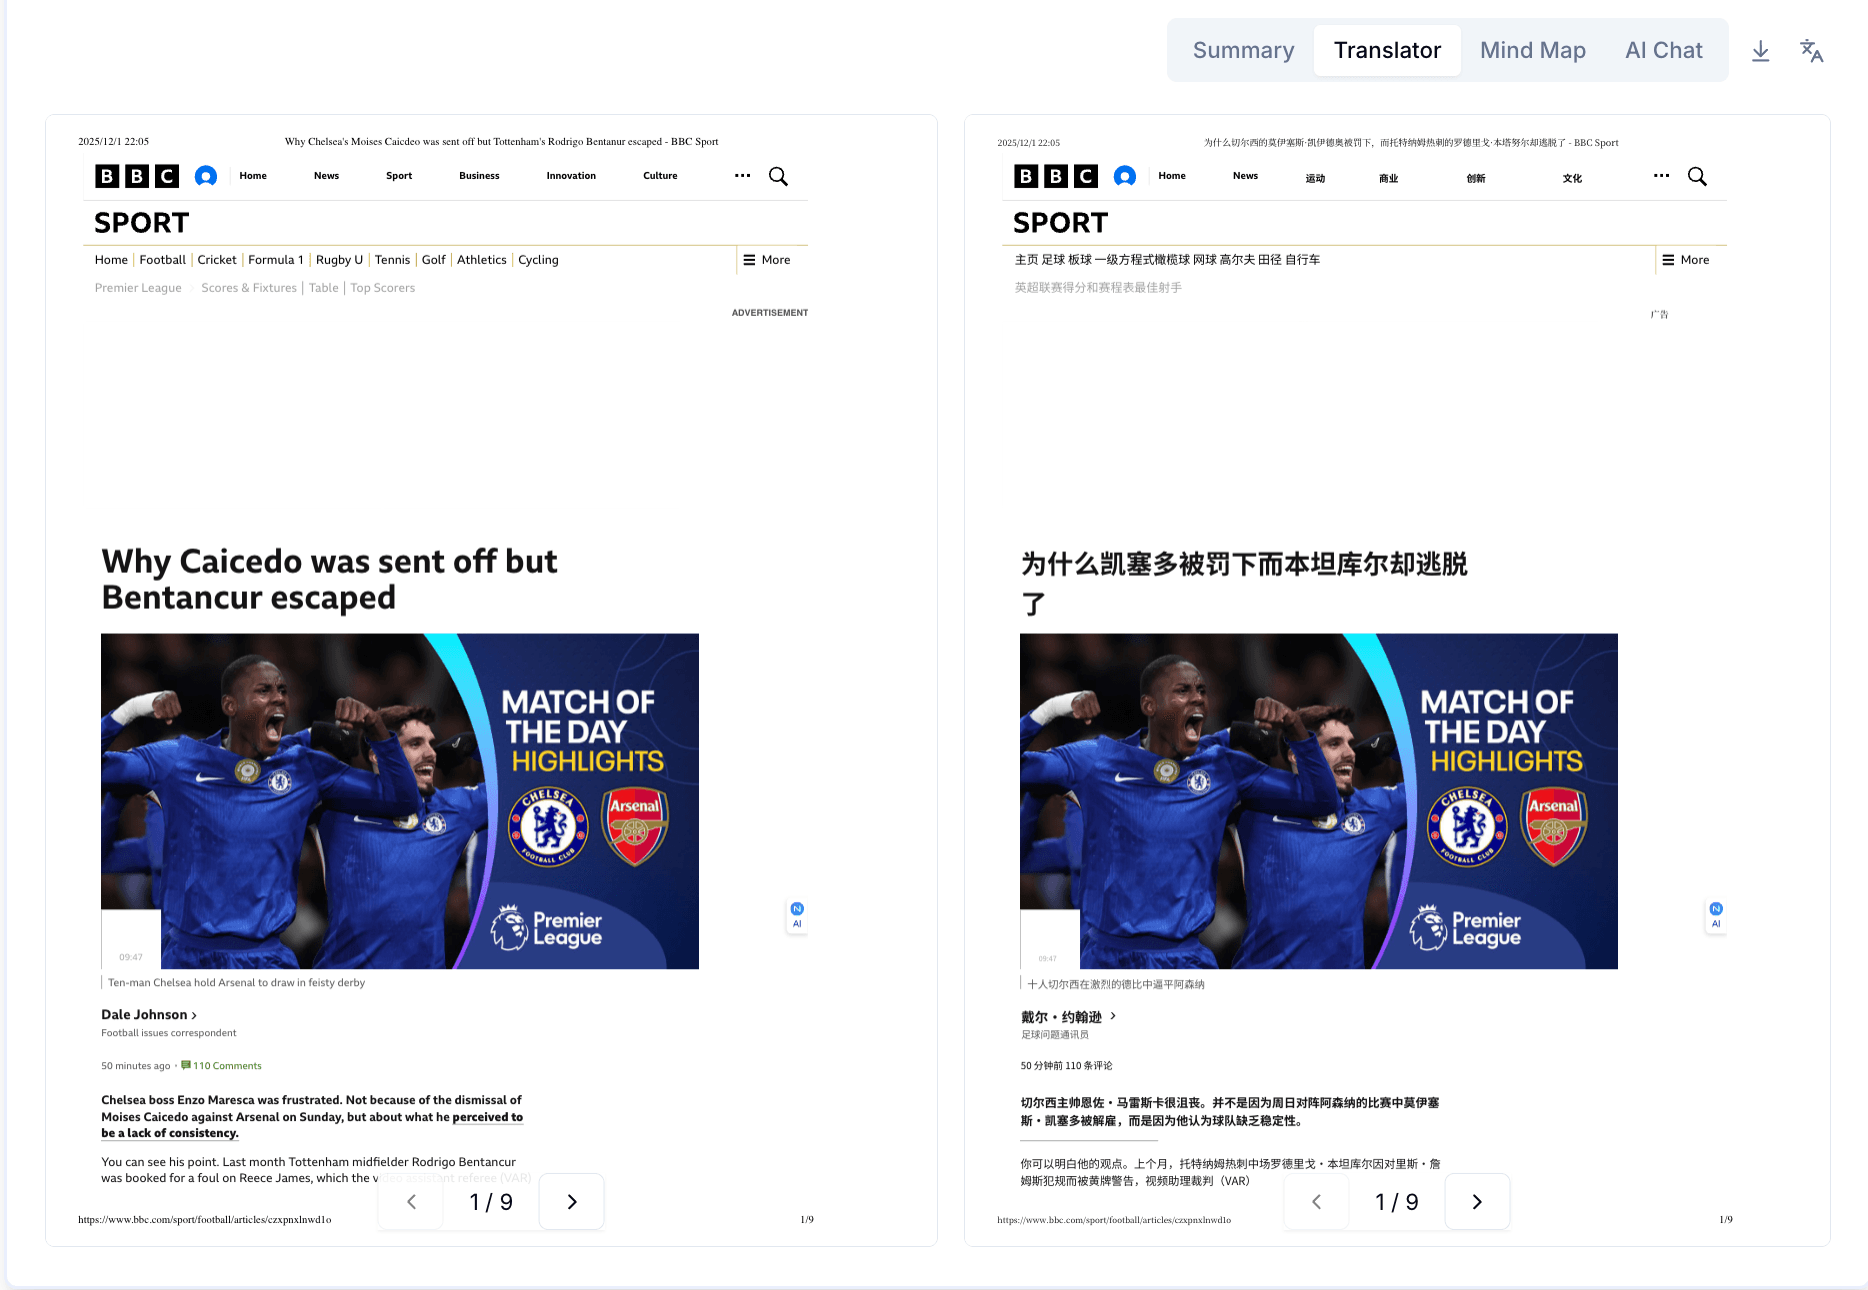The image size is (1868, 1290).
Task: Click the previous page arrow on the English side
Action: click(410, 1201)
